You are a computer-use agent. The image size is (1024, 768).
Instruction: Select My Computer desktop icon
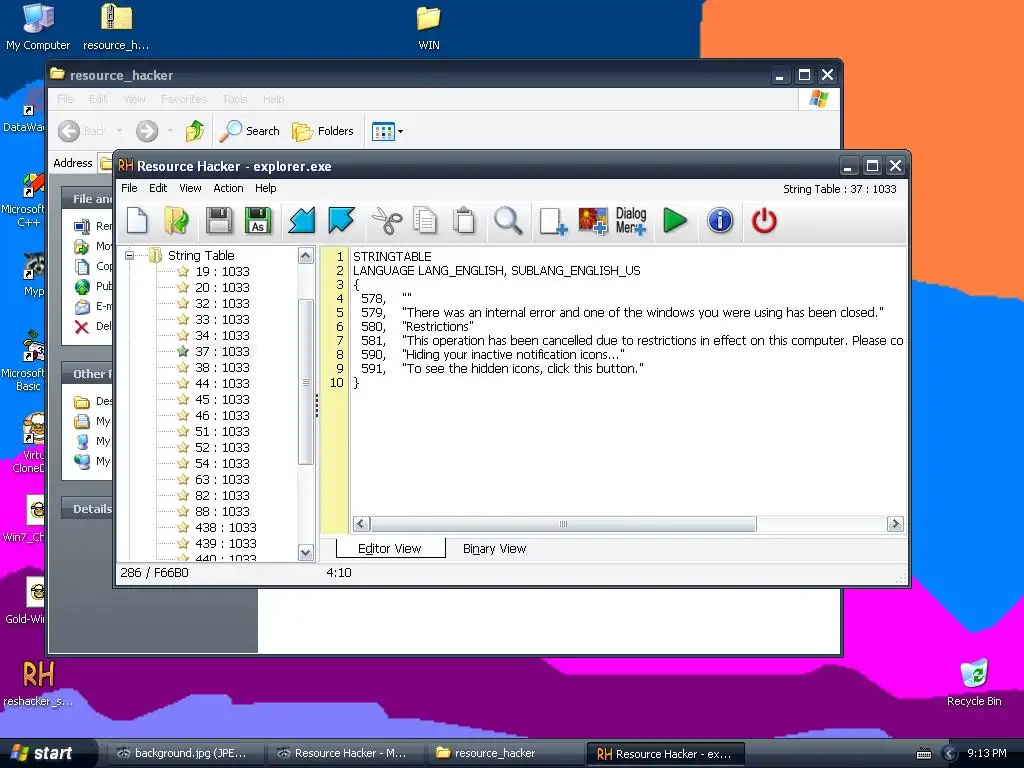point(38,27)
